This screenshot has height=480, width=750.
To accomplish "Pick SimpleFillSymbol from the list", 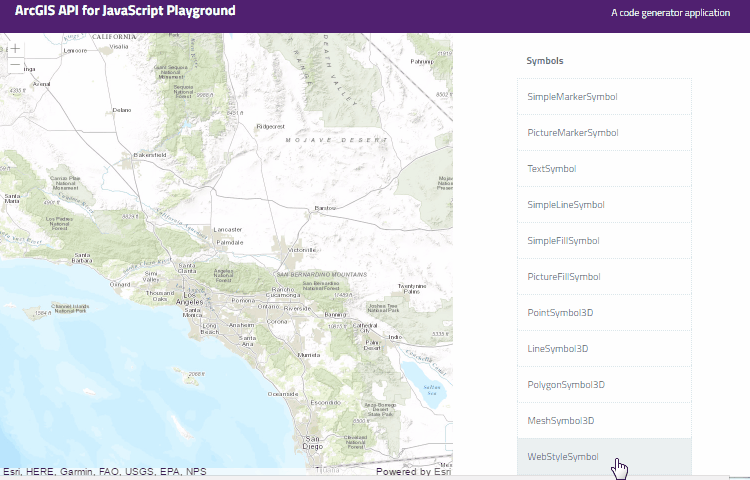I will coord(604,240).
